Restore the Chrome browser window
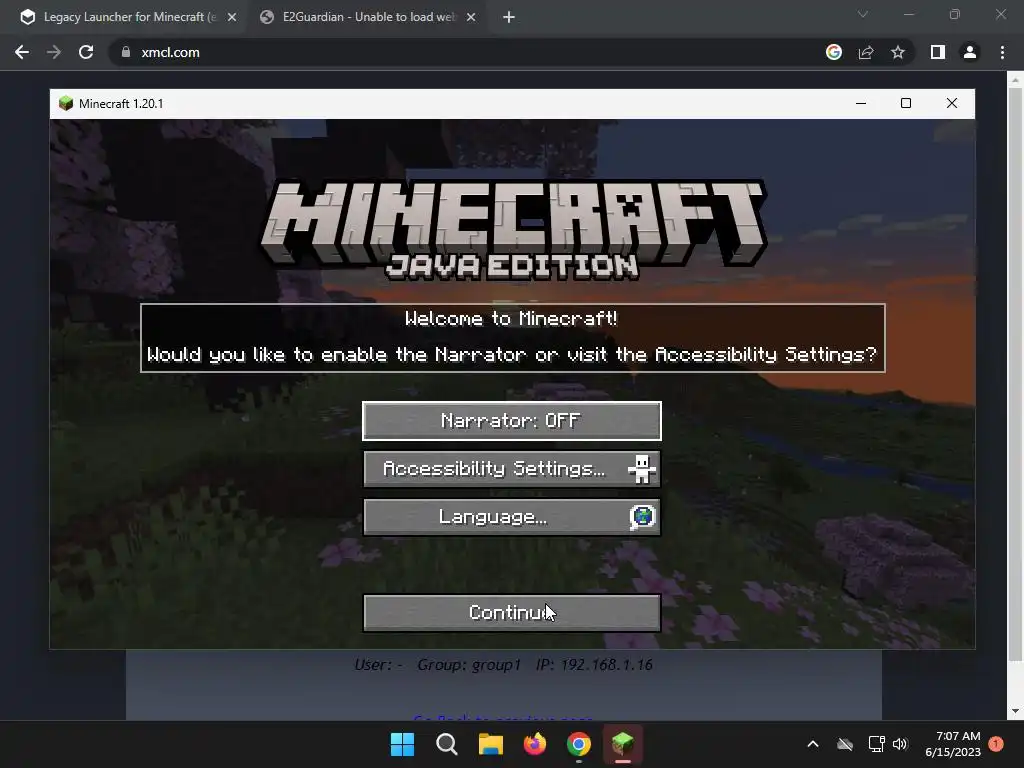Screen dimensions: 1024x768 point(955,14)
